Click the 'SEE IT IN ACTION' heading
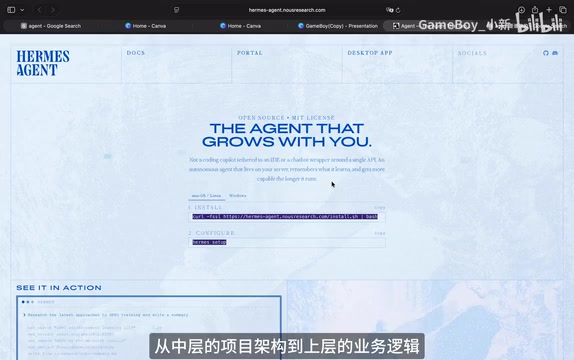The height and width of the screenshot is (360, 574). pyautogui.click(x=59, y=288)
